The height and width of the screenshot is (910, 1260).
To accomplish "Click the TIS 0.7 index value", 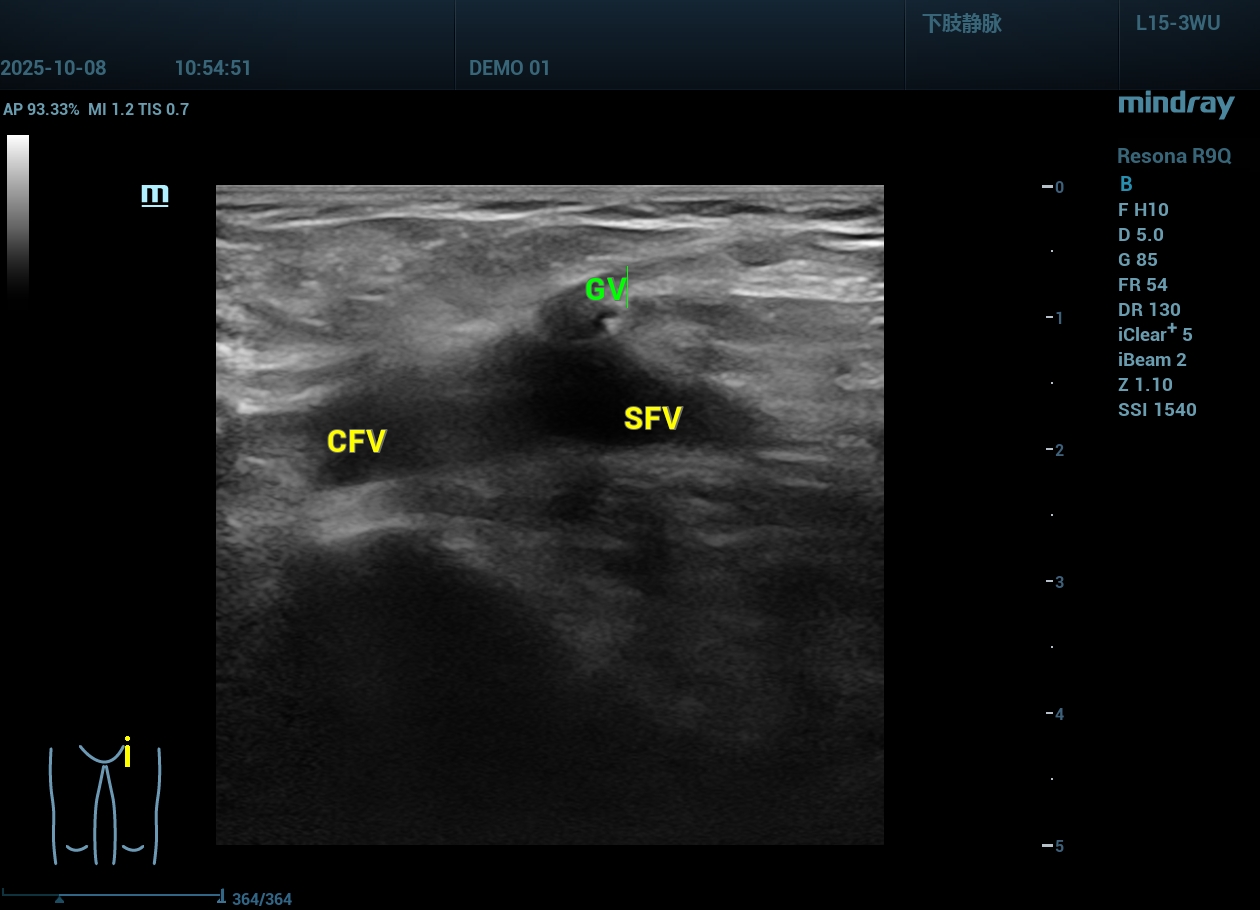I will [x=165, y=110].
